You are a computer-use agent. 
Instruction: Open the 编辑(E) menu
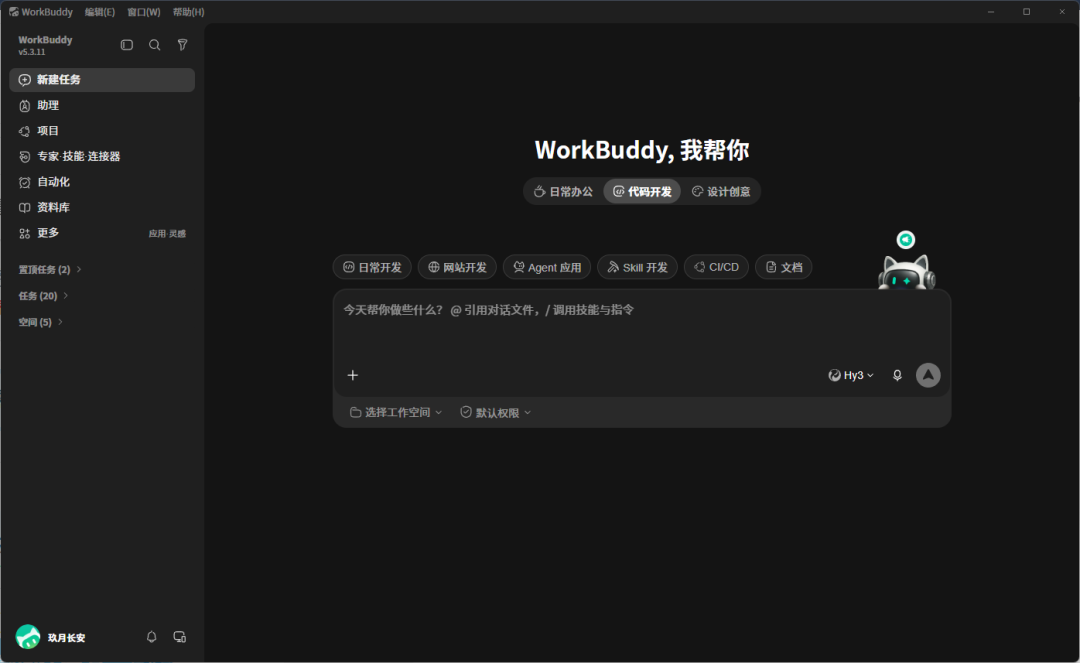pyautogui.click(x=100, y=12)
